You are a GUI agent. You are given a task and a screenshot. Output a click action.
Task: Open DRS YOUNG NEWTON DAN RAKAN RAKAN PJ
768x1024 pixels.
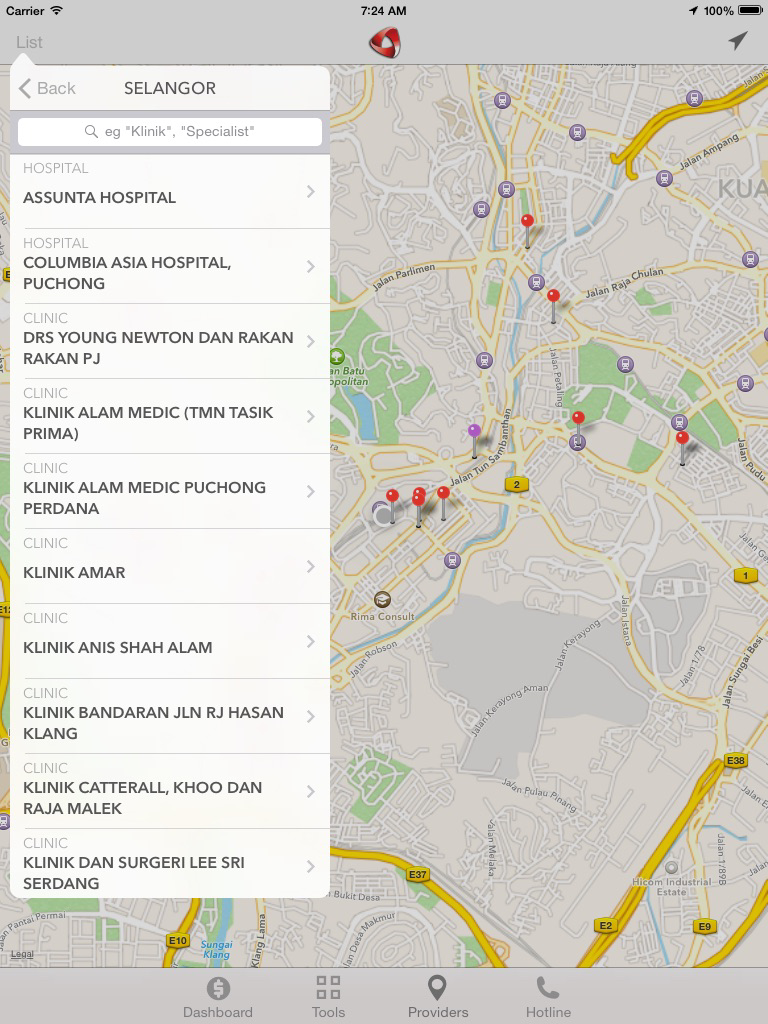pos(170,342)
